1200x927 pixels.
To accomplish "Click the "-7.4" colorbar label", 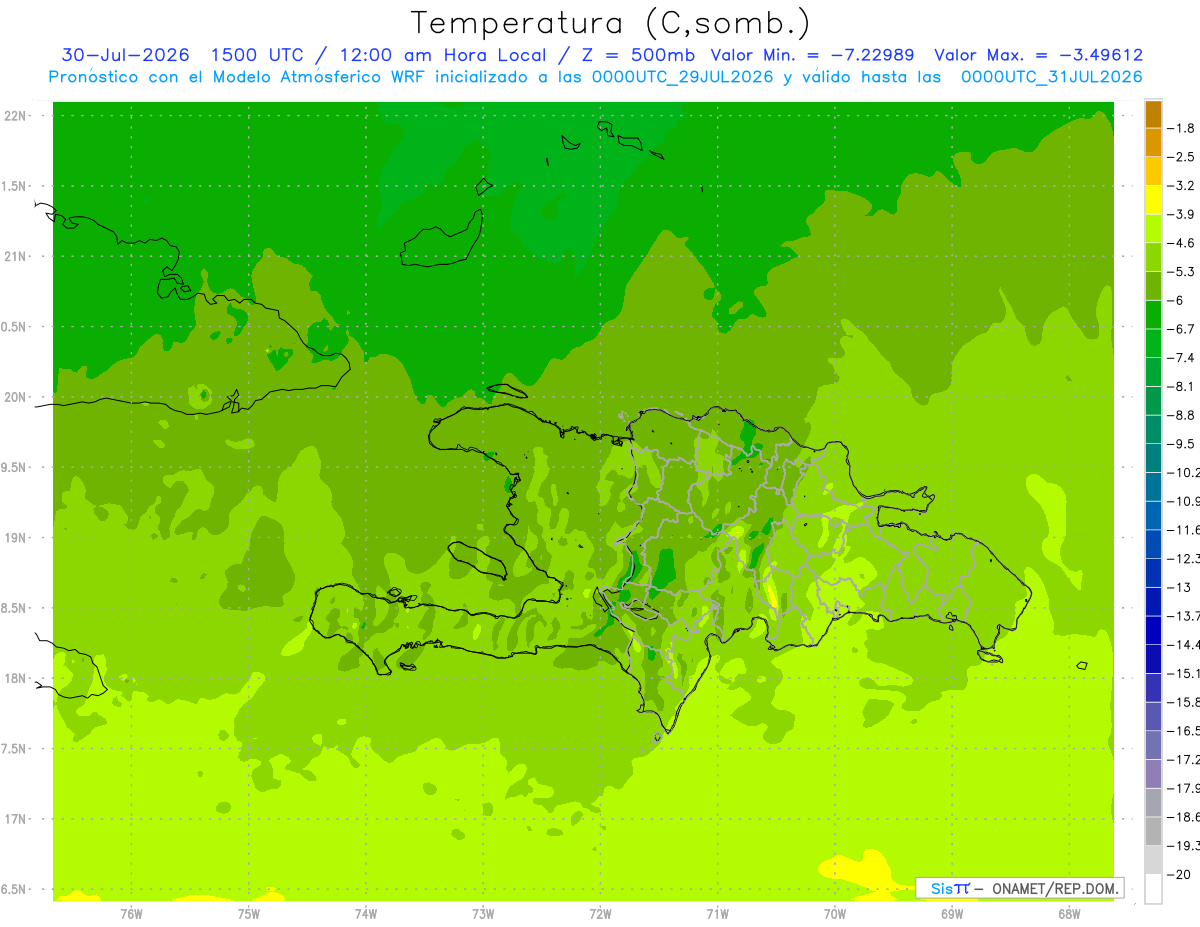I will pos(1182,358).
